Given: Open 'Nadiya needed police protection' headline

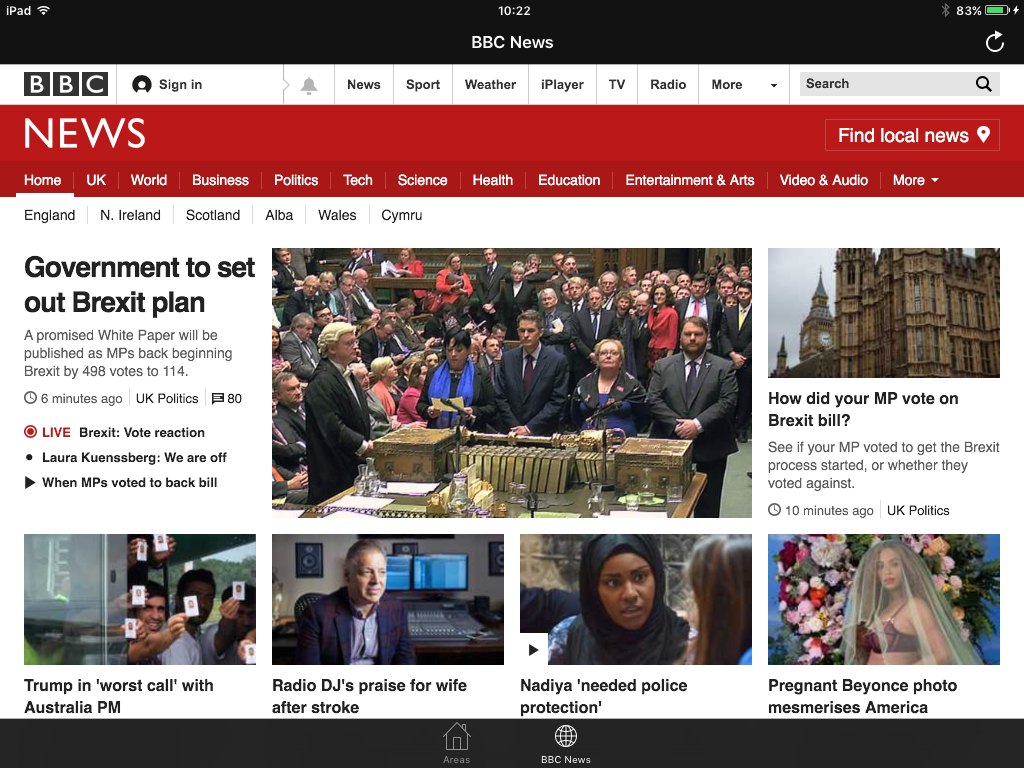Looking at the screenshot, I should click(x=603, y=696).
